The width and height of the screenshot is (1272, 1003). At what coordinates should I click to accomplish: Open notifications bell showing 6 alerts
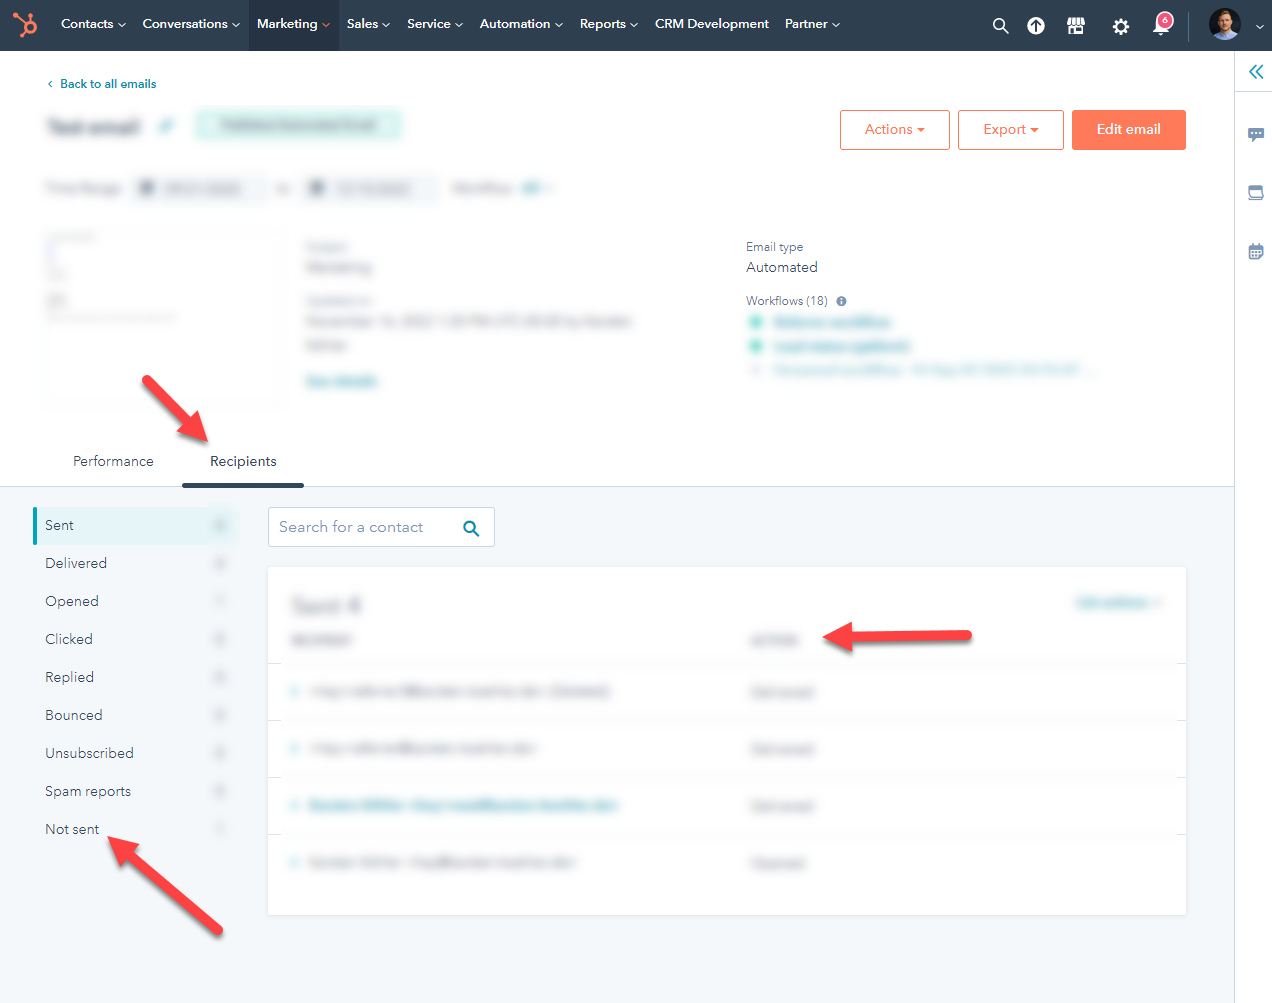(1160, 26)
